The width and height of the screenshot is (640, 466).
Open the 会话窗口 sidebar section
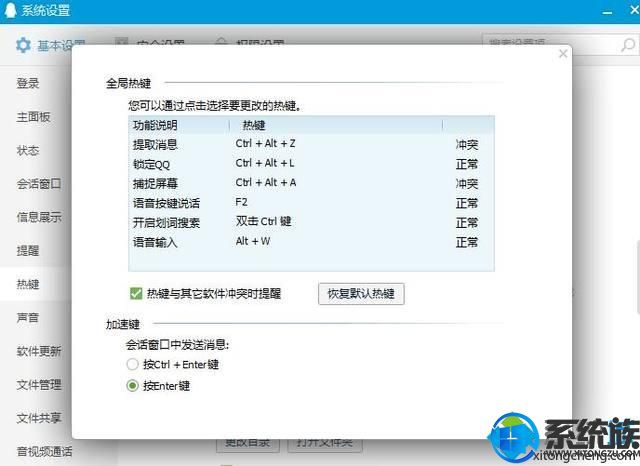pos(39,184)
